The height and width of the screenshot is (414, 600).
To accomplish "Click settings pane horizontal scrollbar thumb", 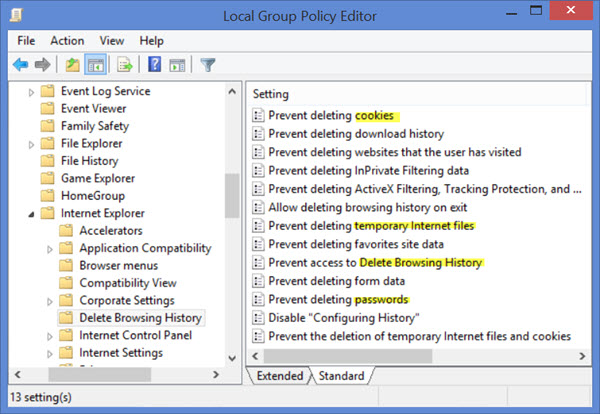I will tap(348, 356).
